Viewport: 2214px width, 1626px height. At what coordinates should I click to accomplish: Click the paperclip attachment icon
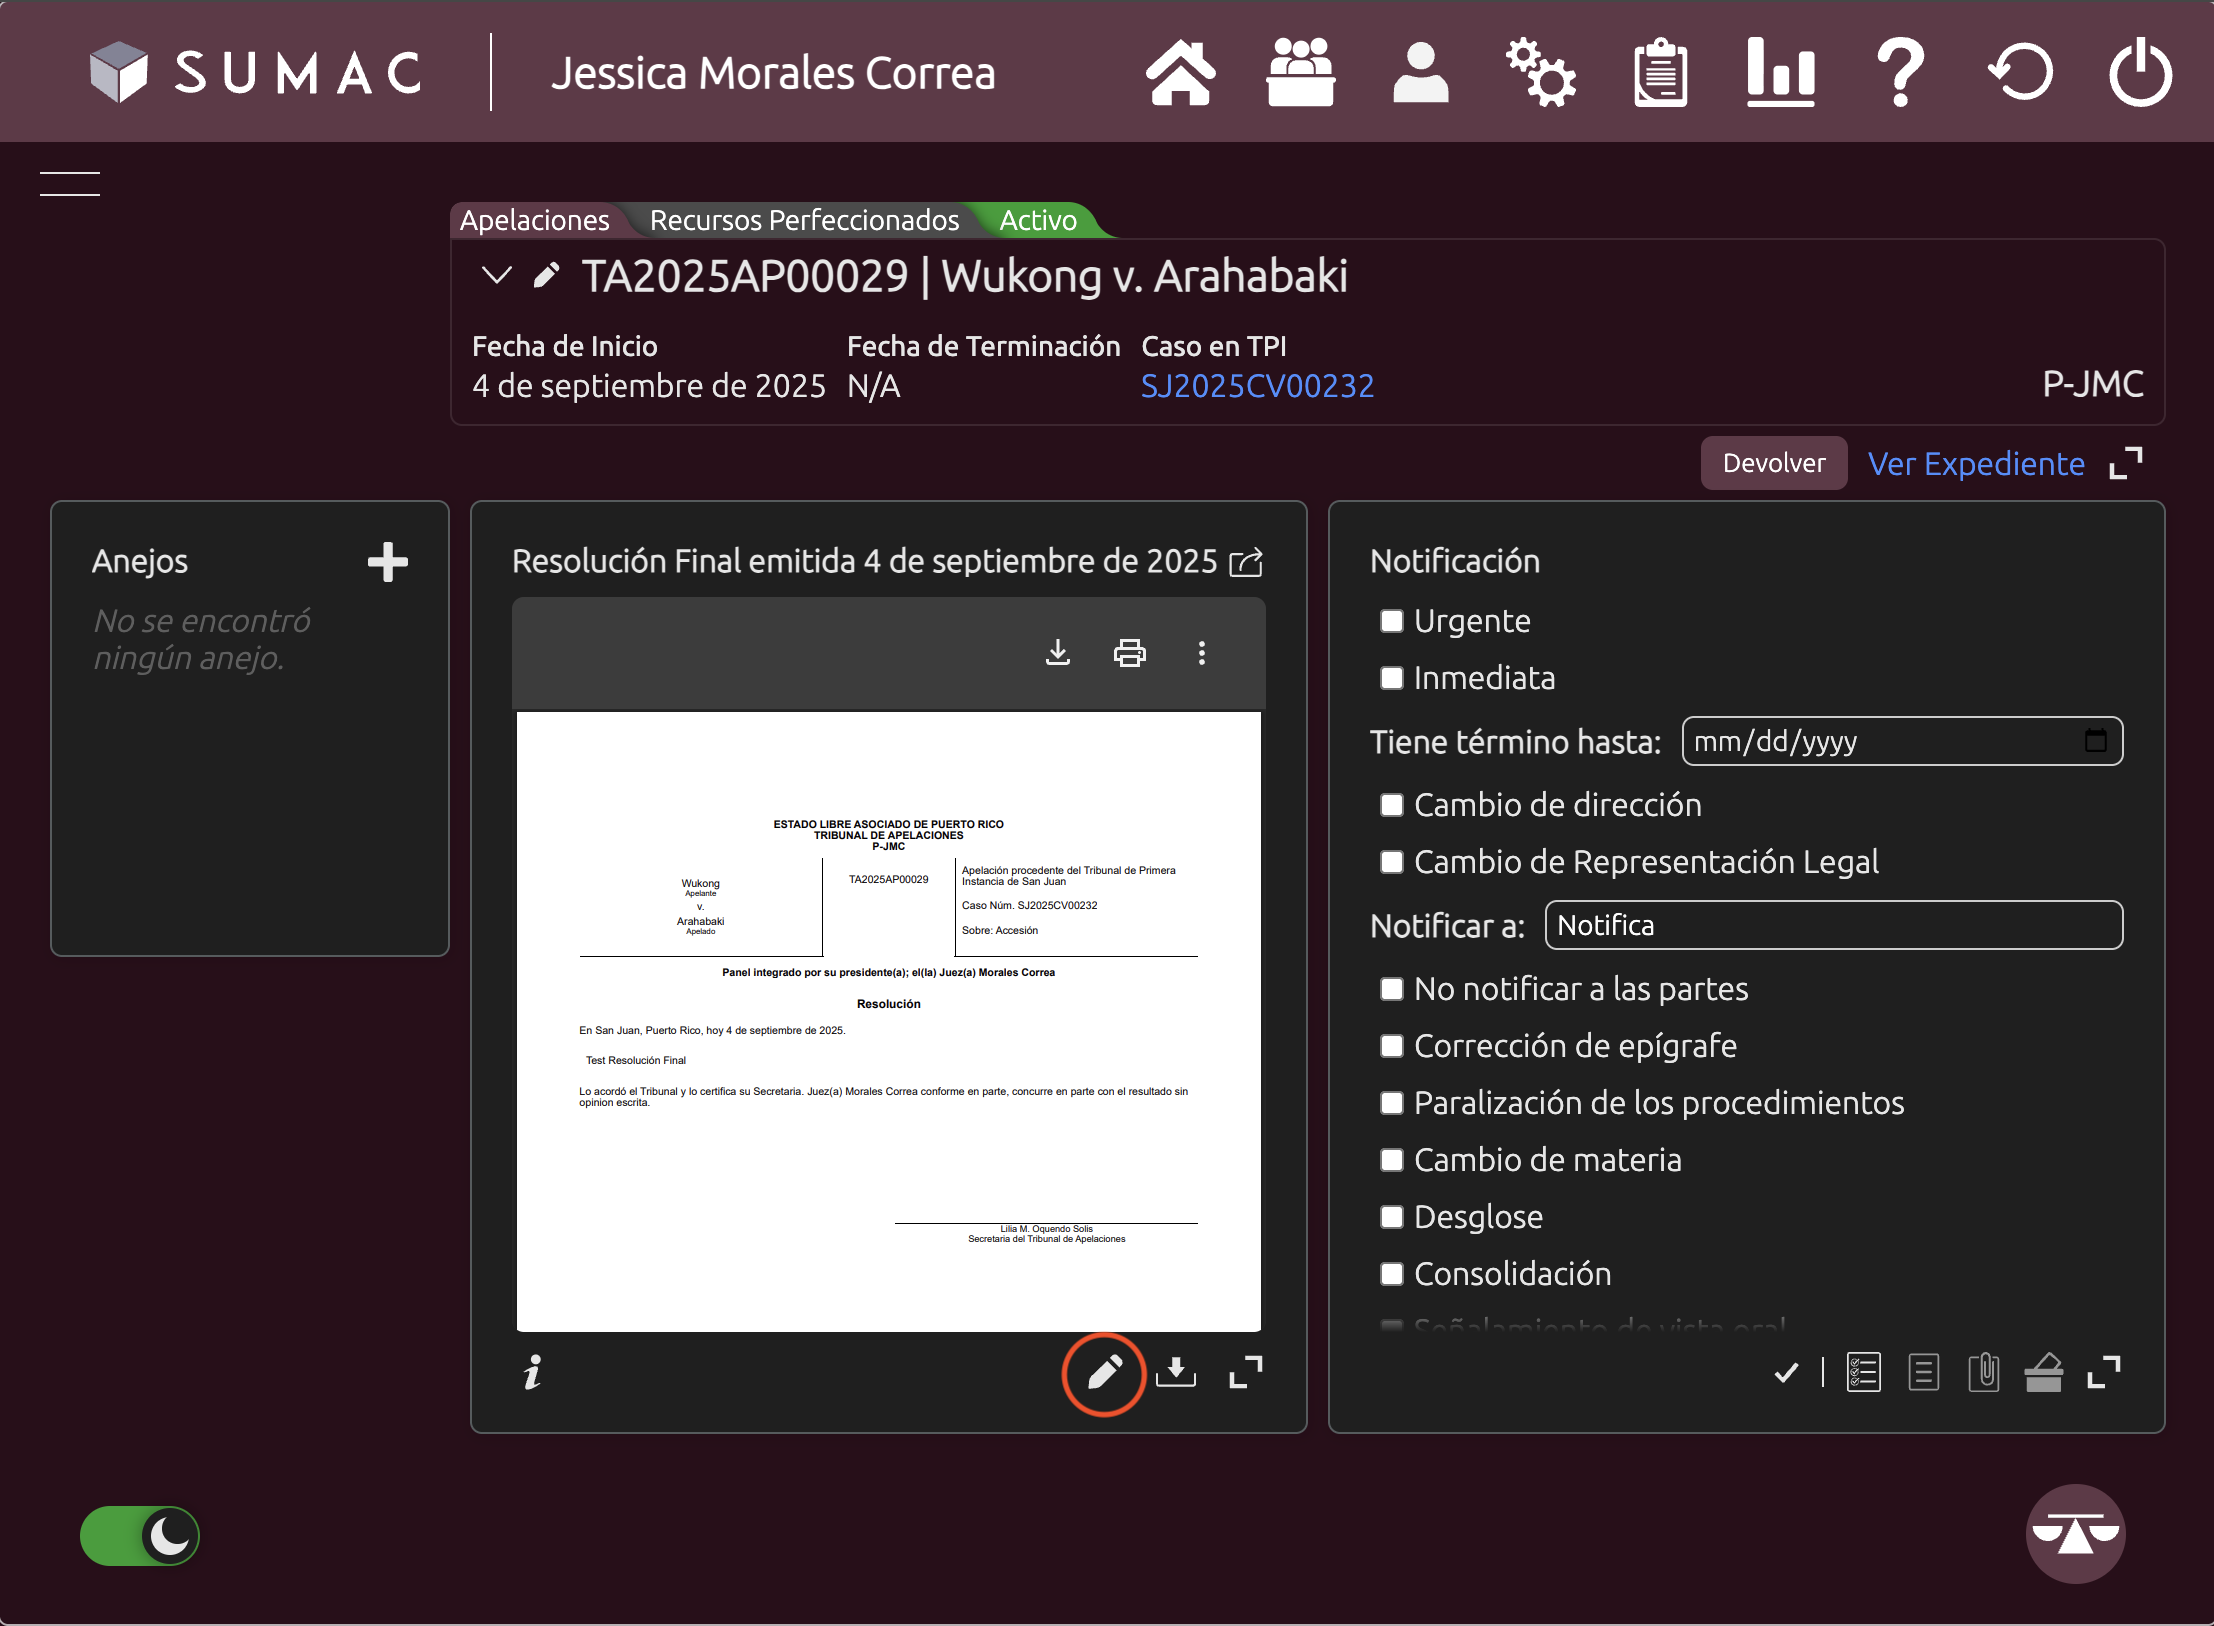point(1983,1372)
